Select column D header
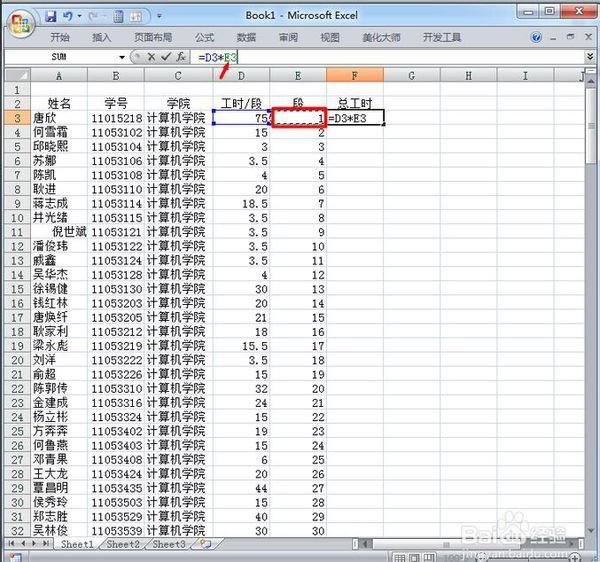 tap(241, 75)
